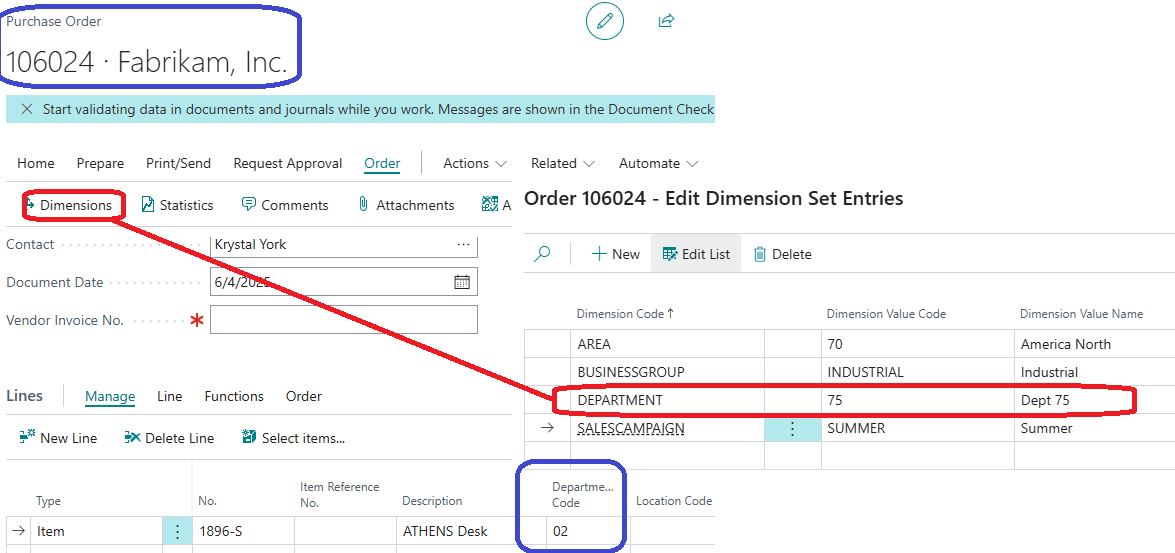The image size is (1175, 553).
Task: Click the Type cell showing Item
Action: 97,531
